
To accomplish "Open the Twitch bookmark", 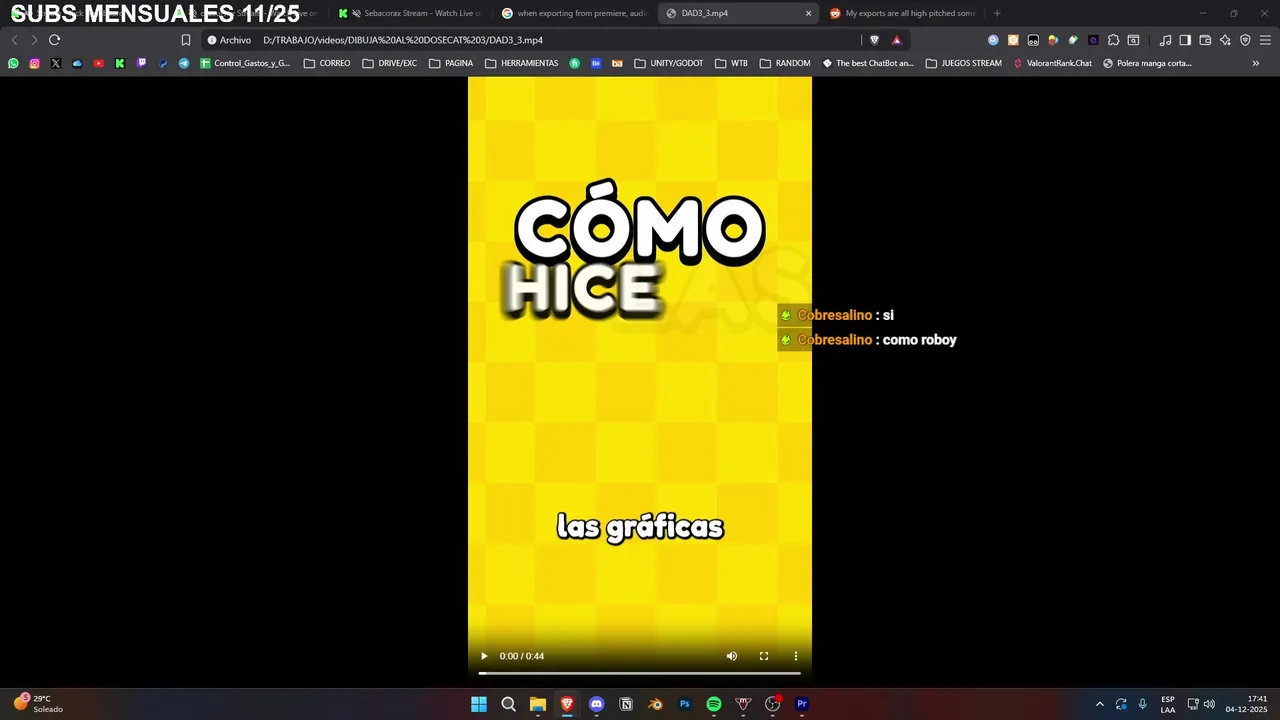I will 141,63.
